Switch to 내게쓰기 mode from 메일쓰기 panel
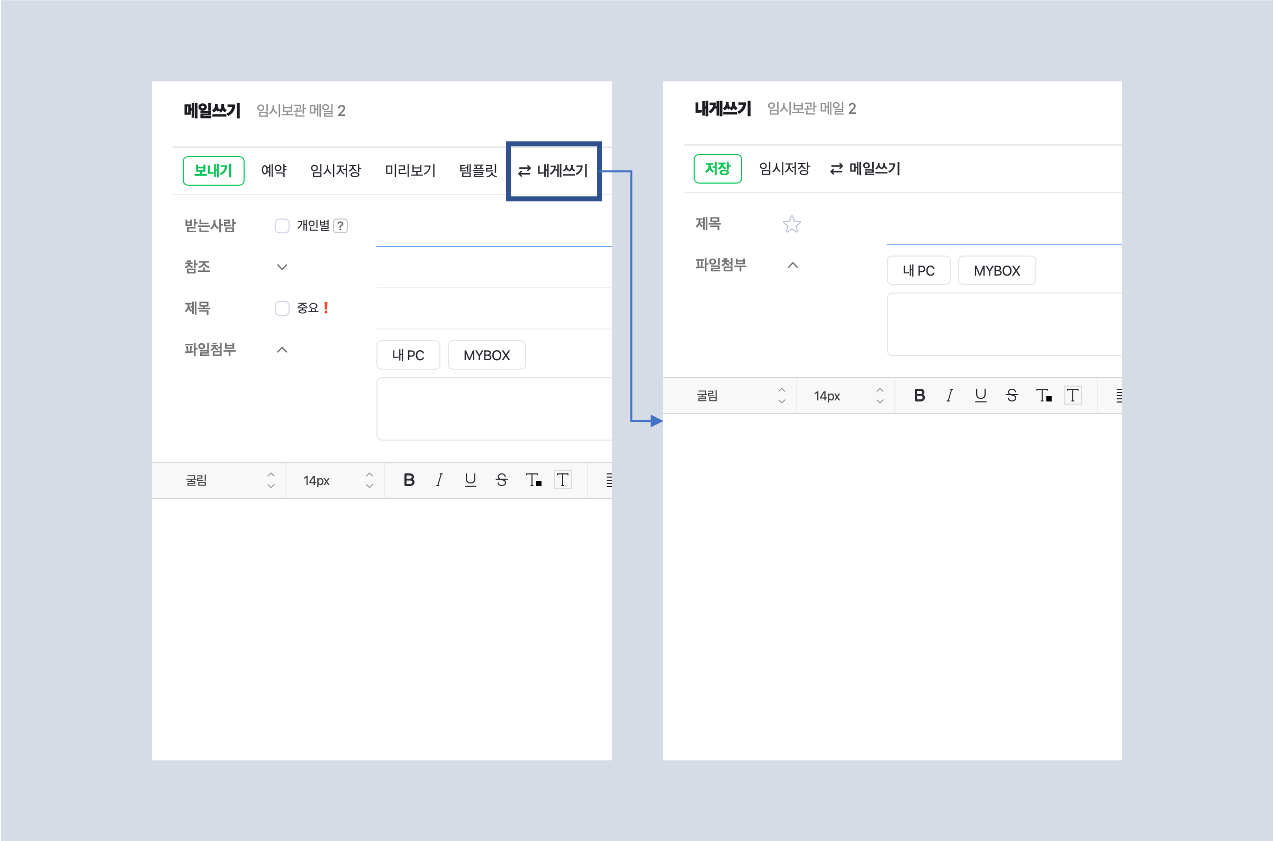This screenshot has height=841, width=1275. 553,171
